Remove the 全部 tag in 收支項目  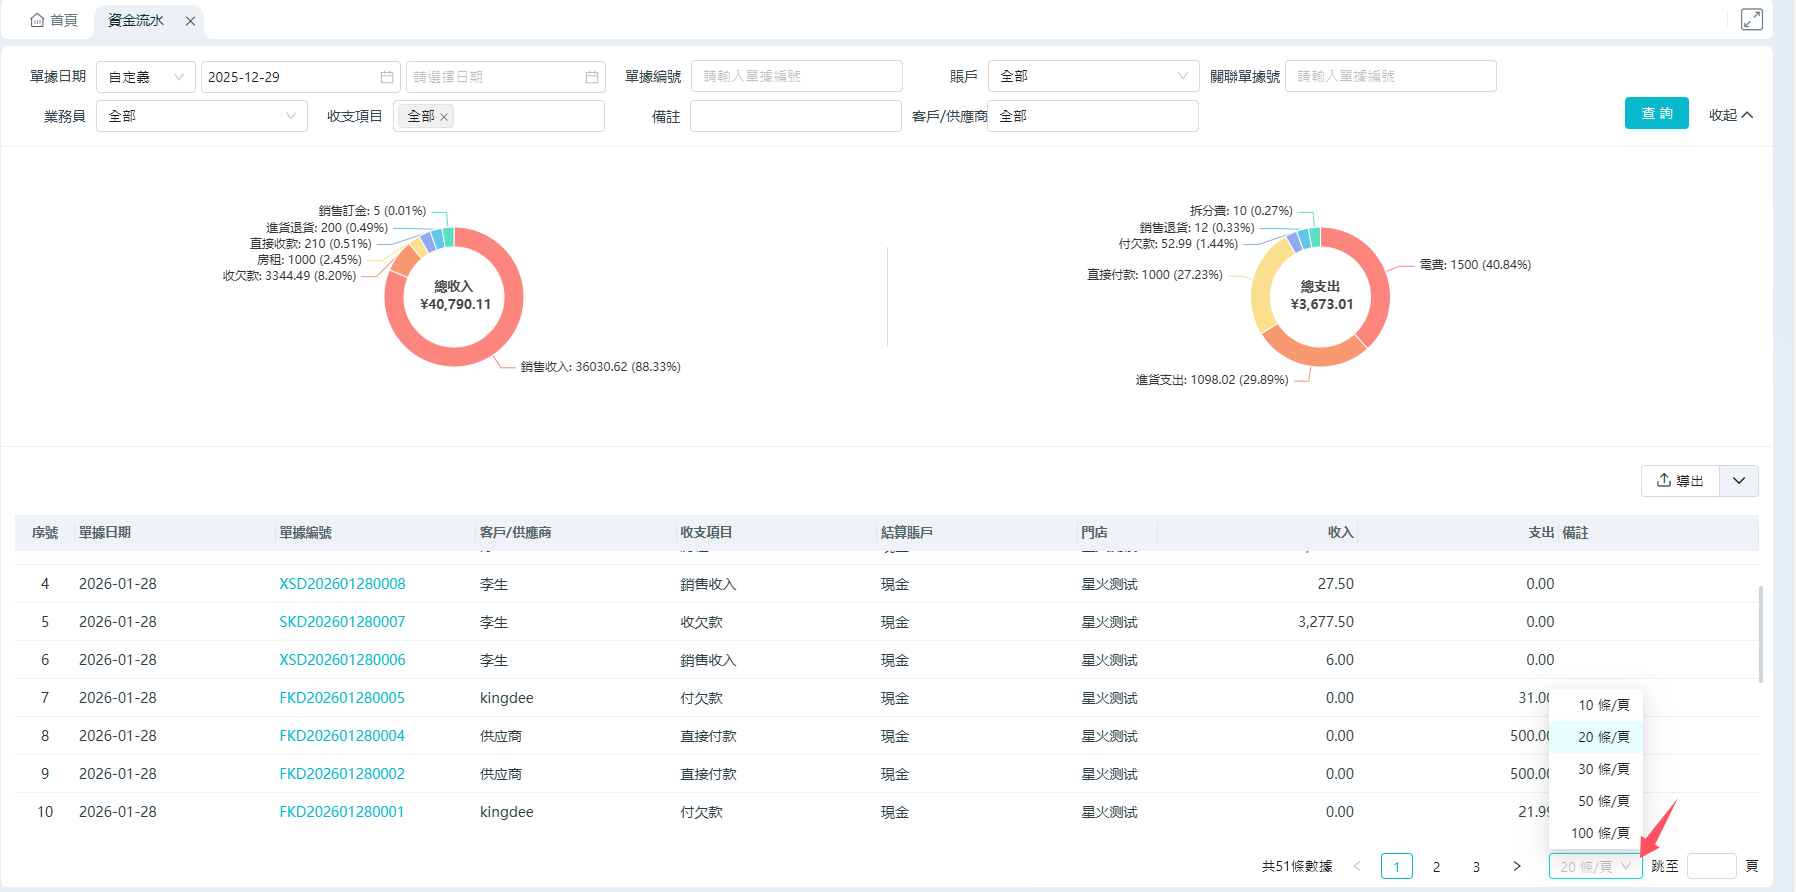tap(444, 117)
